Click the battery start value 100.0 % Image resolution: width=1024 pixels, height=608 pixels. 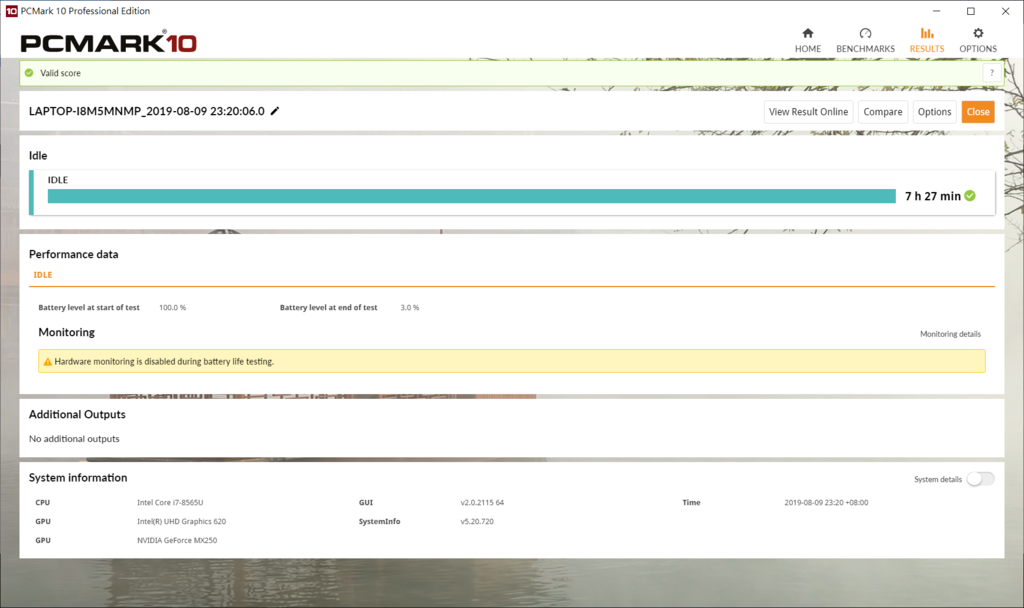(172, 308)
